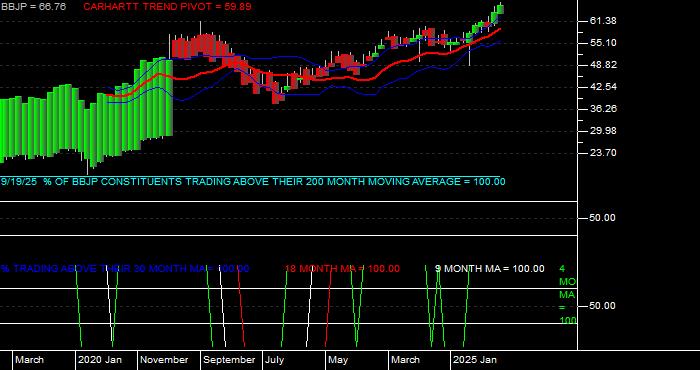Click the blue 30 MONTH MA label
700x370 pixels.
point(125,269)
